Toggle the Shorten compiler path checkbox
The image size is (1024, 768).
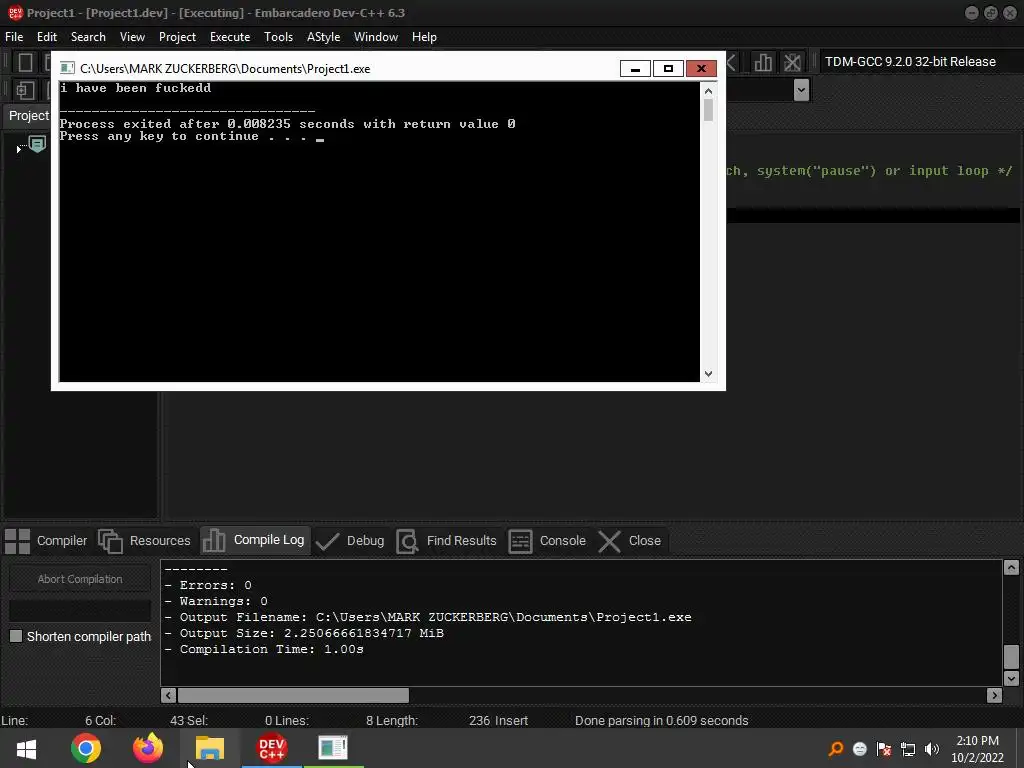[16, 636]
